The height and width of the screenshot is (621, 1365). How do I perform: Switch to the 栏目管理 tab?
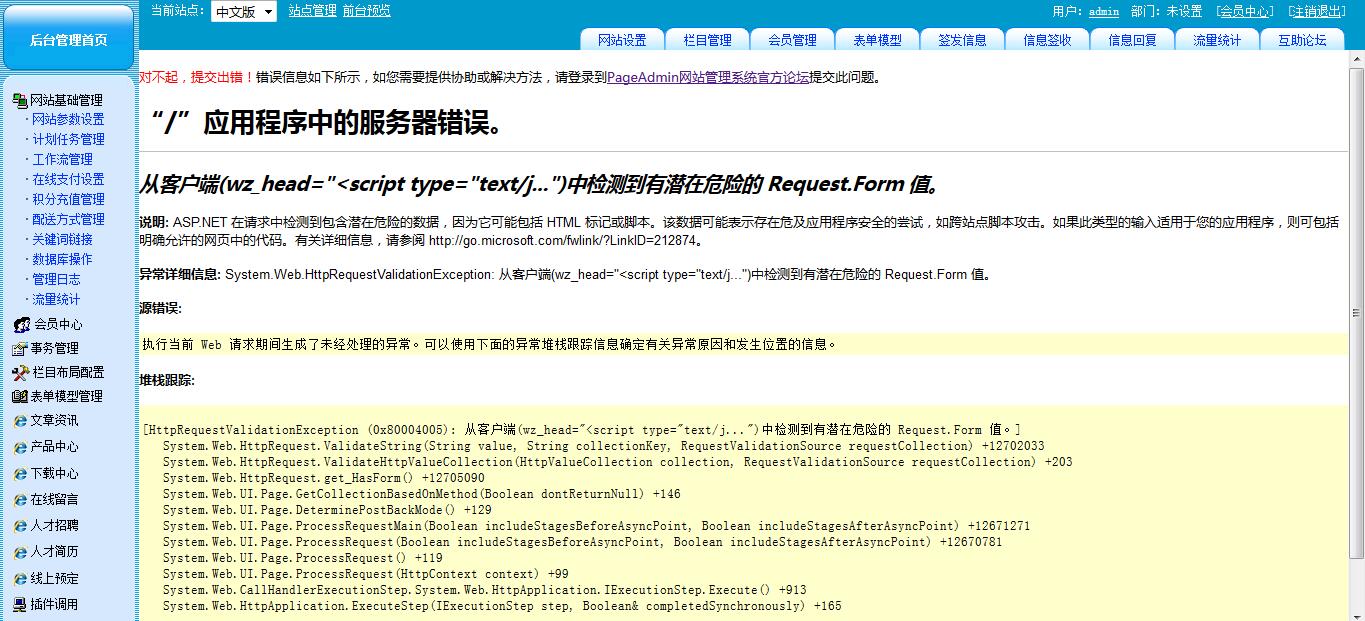[x=707, y=40]
